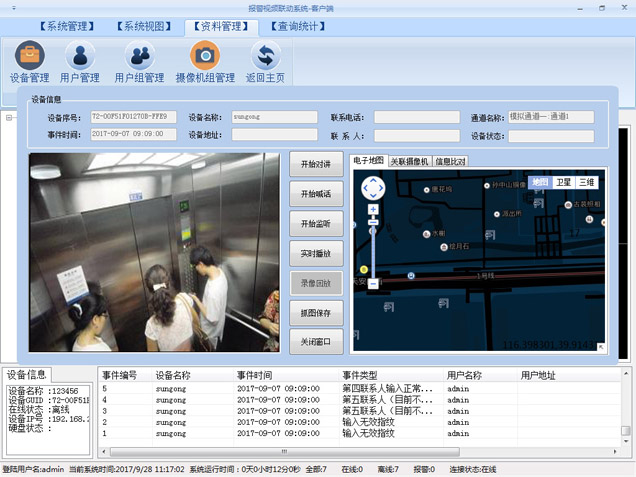This screenshot has width=636, height=477.
Task: Expand the tree node at left edge
Action: [x=7, y=117]
